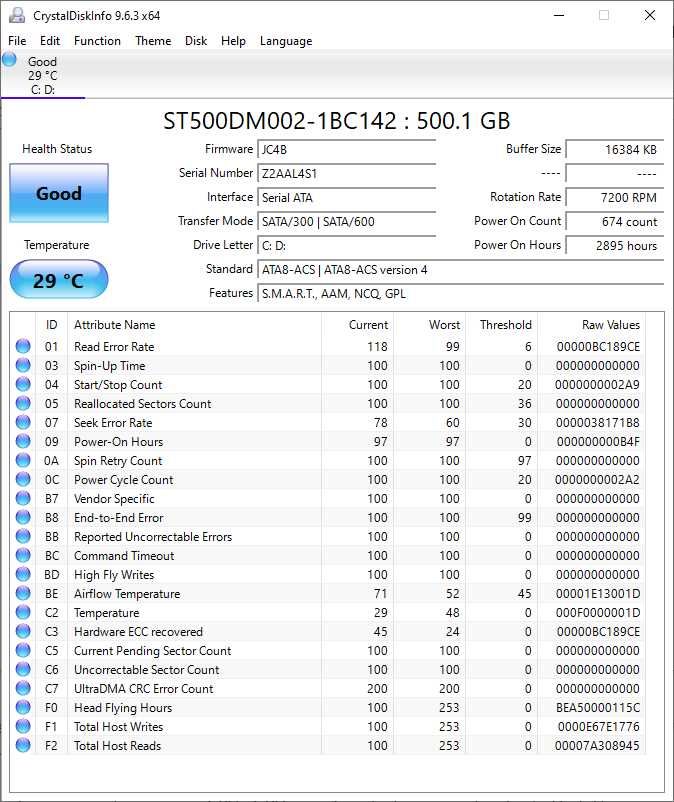
Task: Open the Language menu
Action: click(286, 41)
